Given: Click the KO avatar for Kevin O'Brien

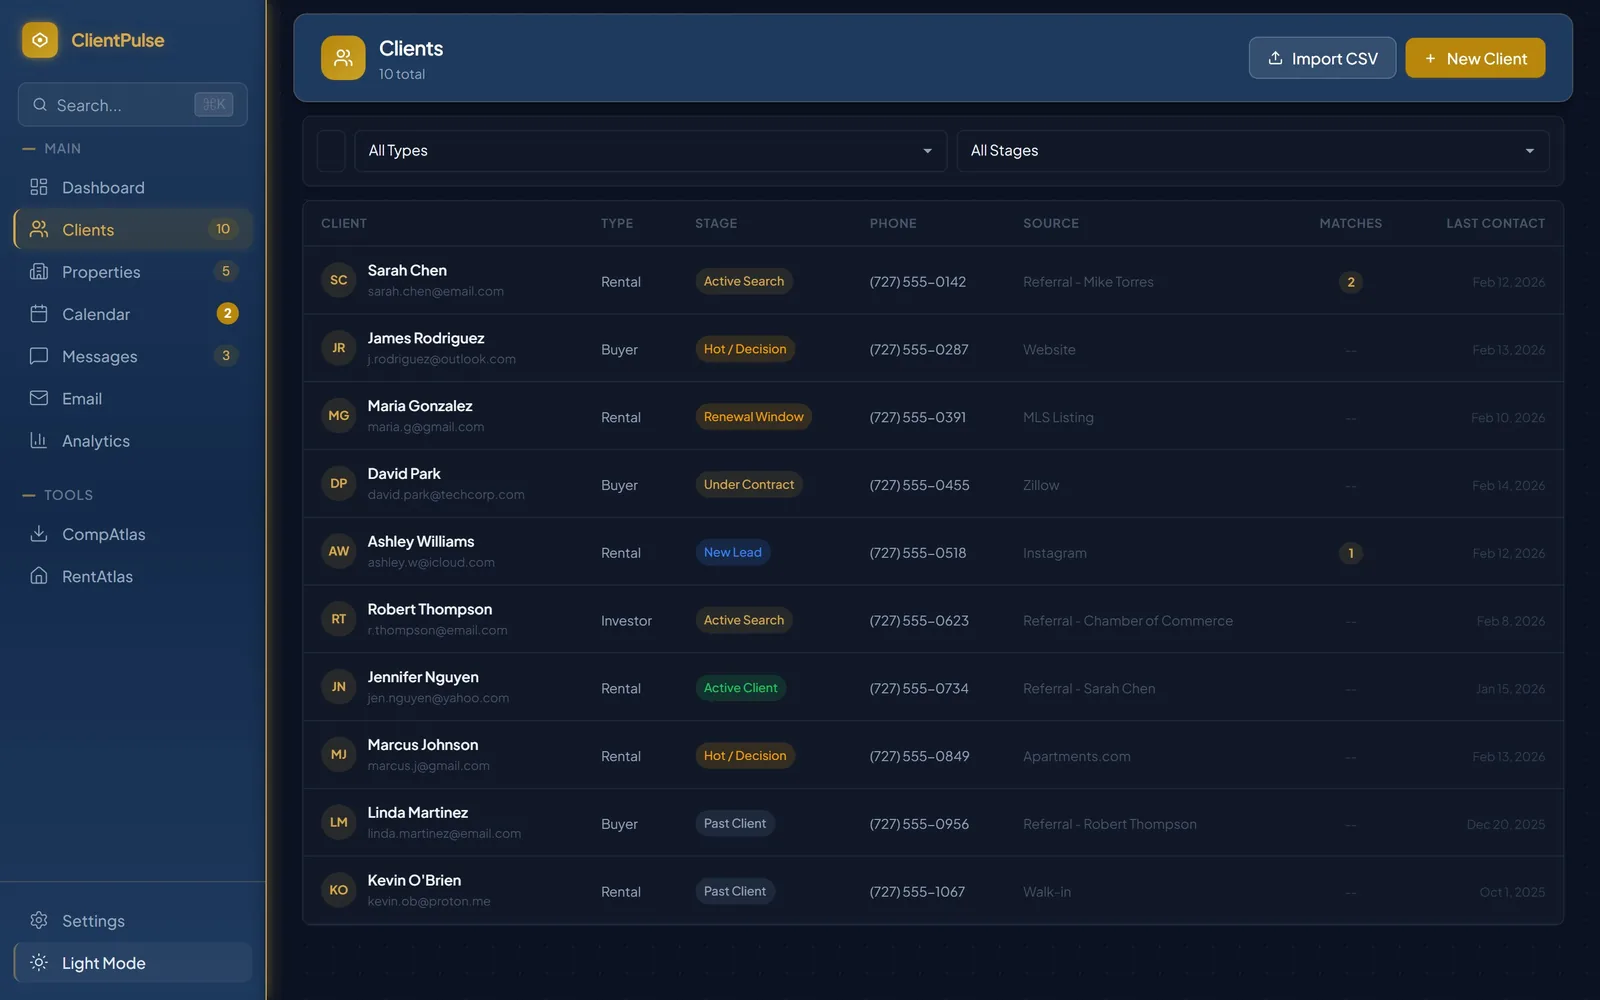Looking at the screenshot, I should tap(339, 890).
